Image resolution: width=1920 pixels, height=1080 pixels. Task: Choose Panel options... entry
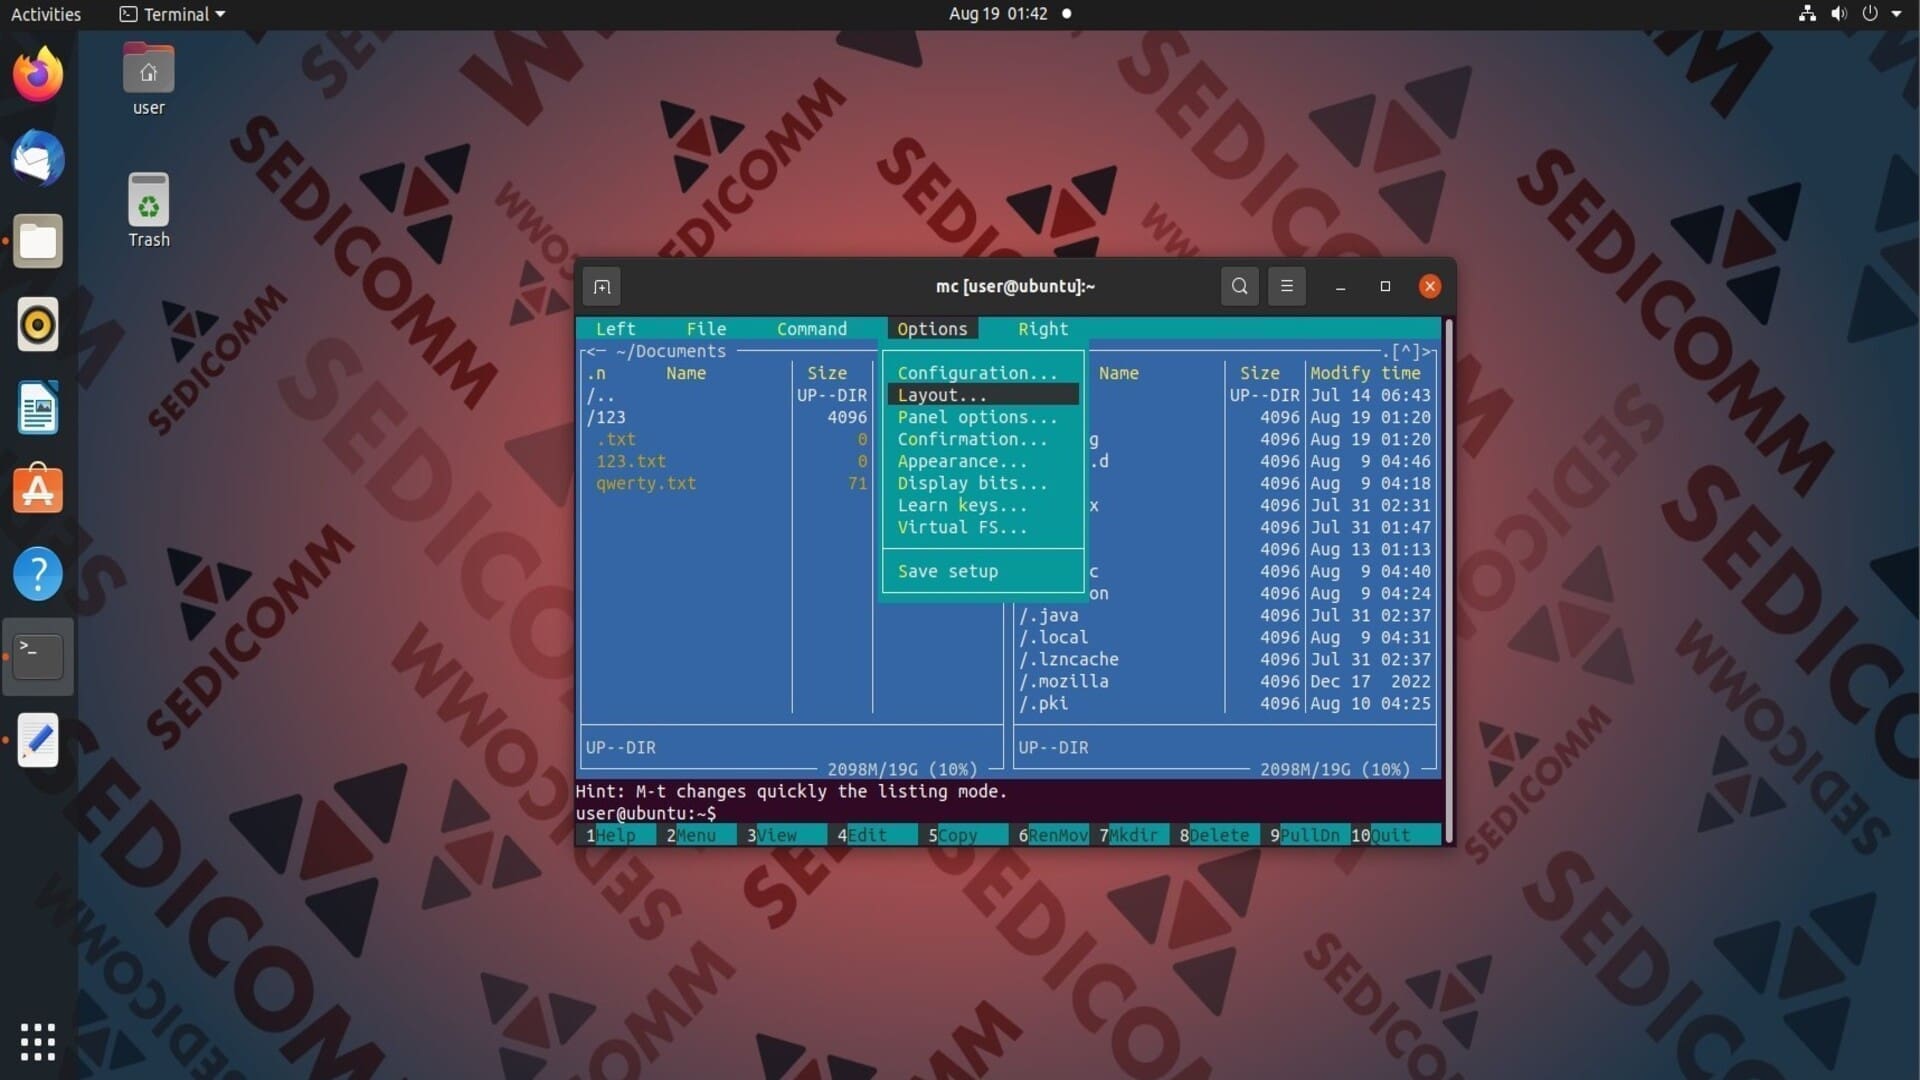click(983, 417)
